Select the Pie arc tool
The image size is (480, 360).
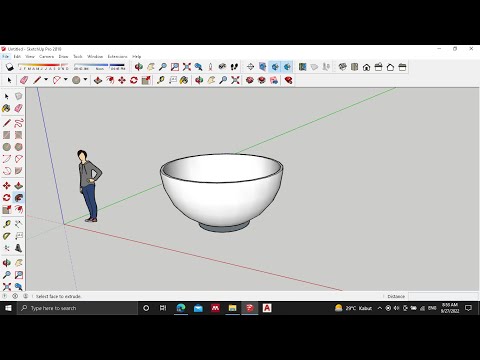point(18,171)
